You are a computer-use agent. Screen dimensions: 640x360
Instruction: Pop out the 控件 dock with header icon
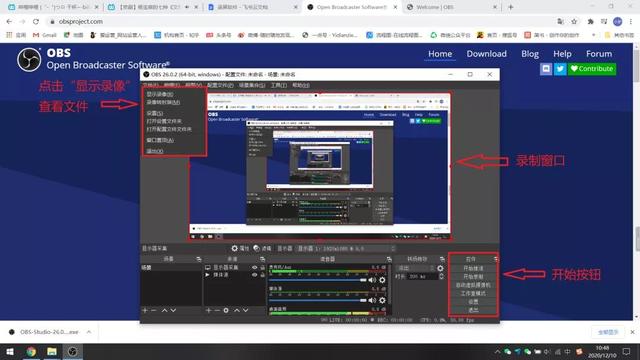click(x=496, y=259)
